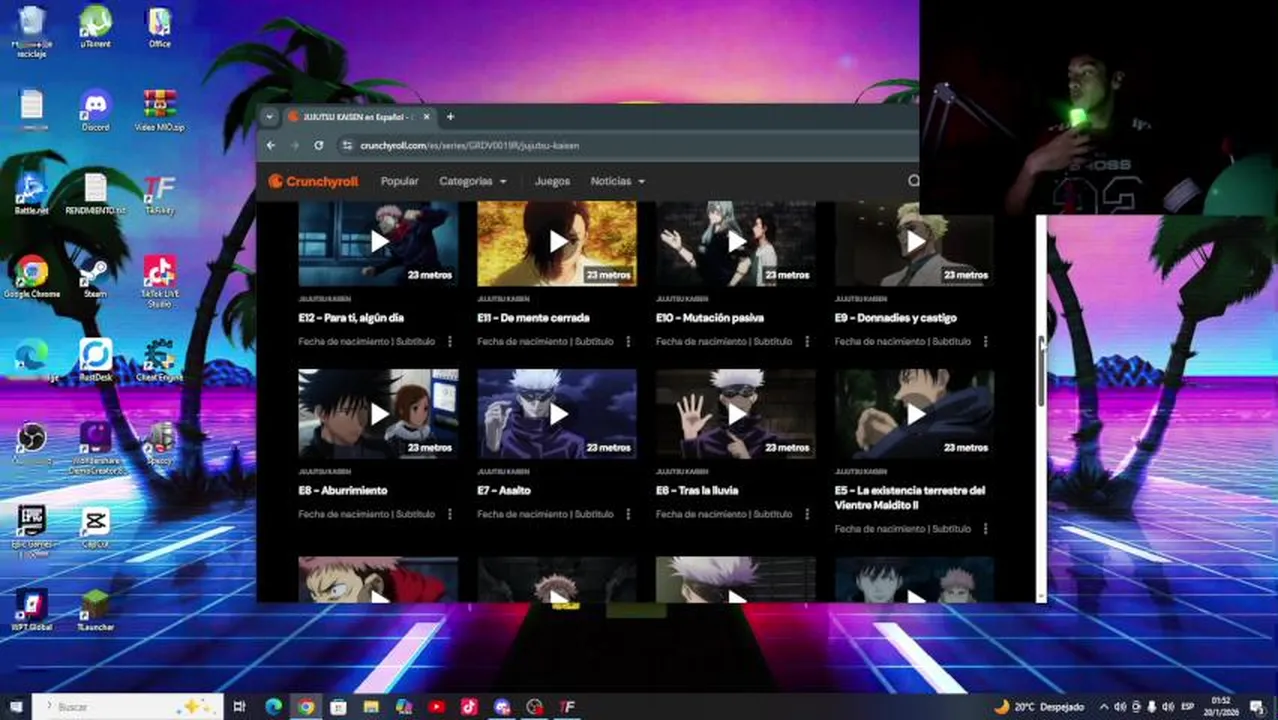Open Epic Games Launcher desktop icon
Image resolution: width=1278 pixels, height=720 pixels.
31,530
